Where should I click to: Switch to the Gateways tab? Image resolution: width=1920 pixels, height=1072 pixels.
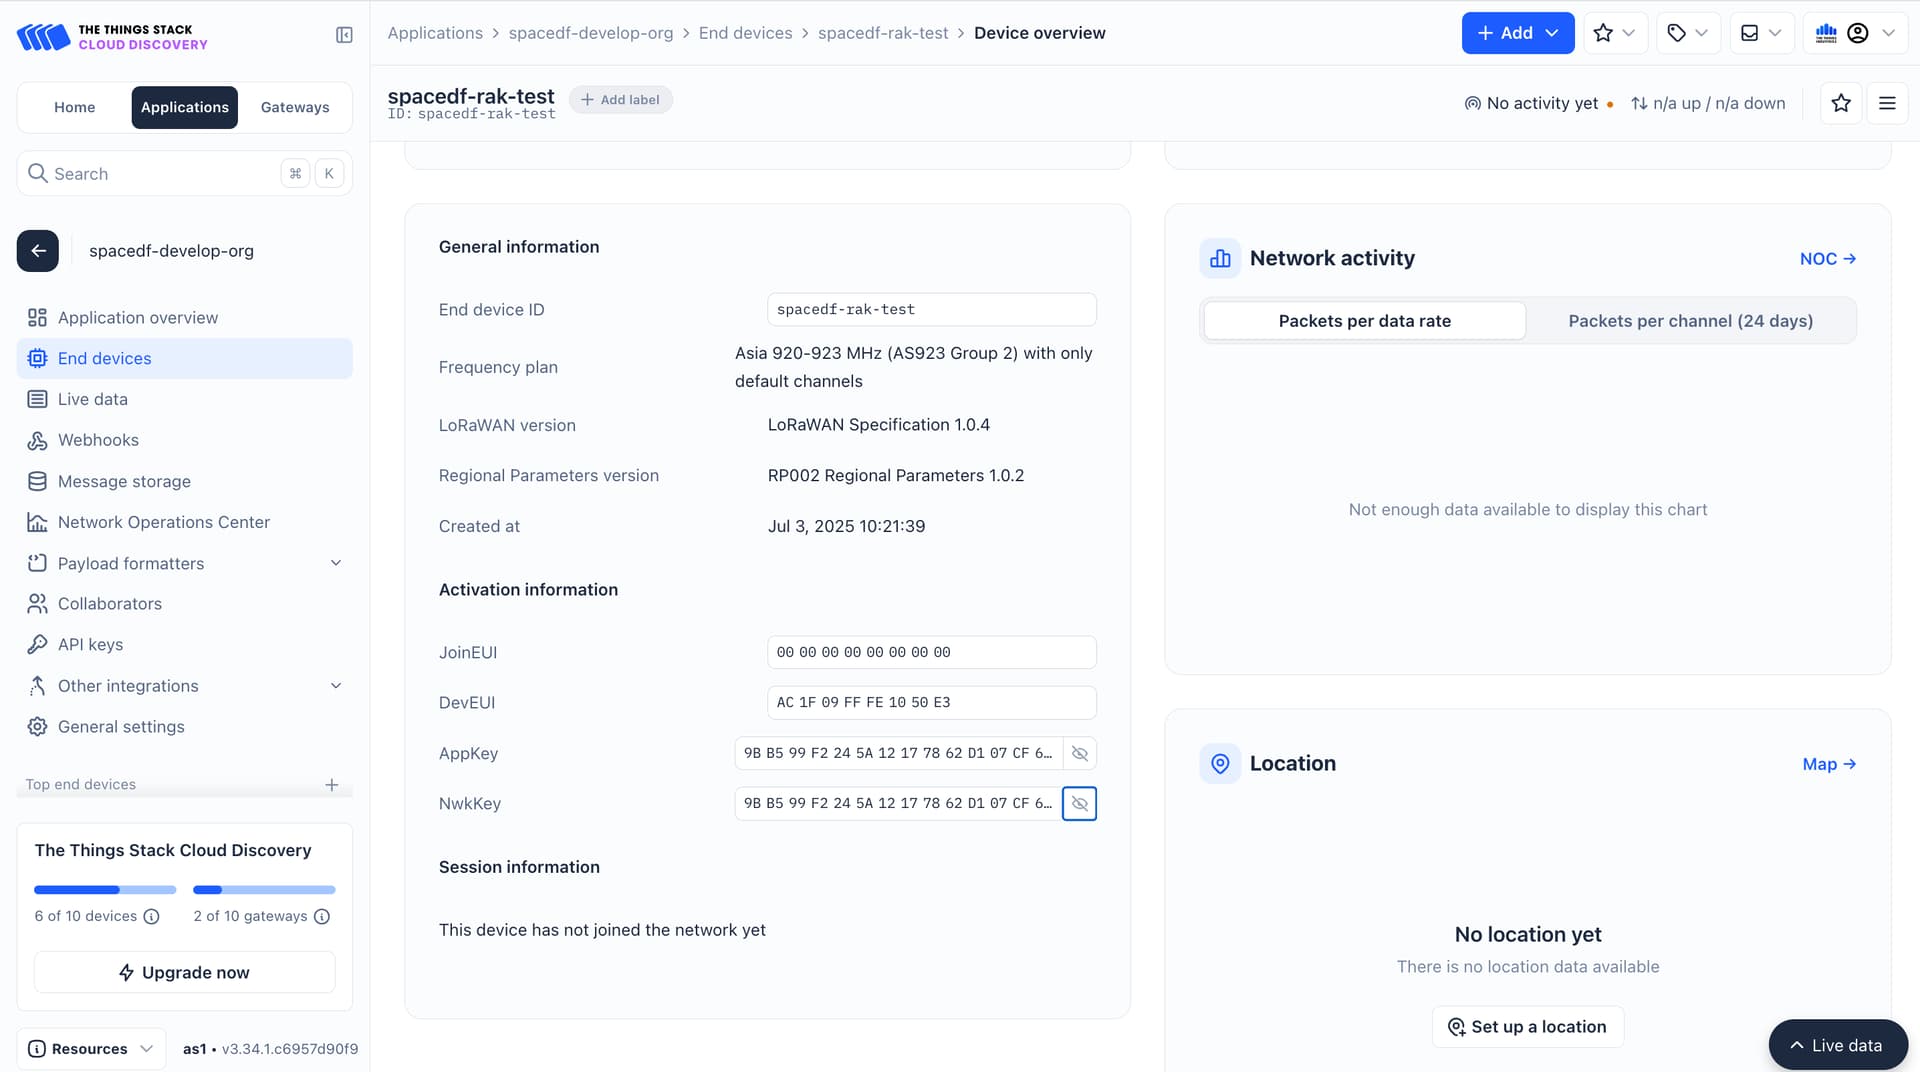click(x=295, y=107)
